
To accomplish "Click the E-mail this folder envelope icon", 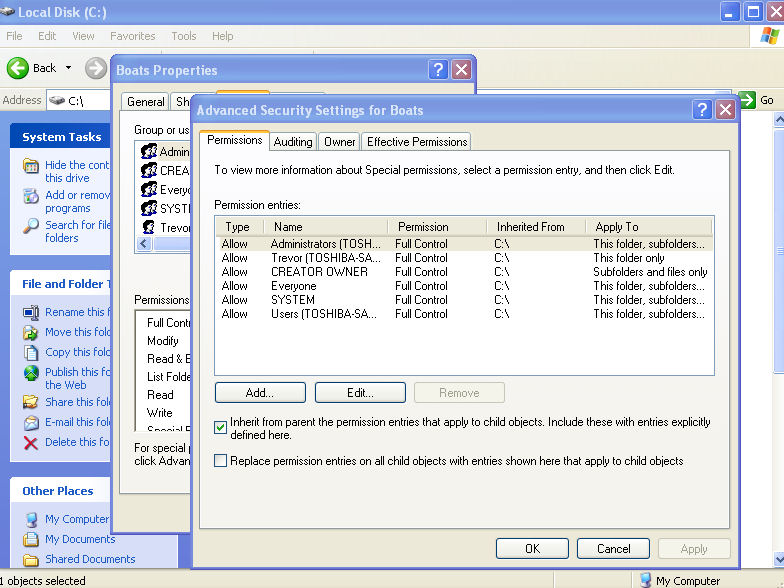I will pyautogui.click(x=31, y=422).
